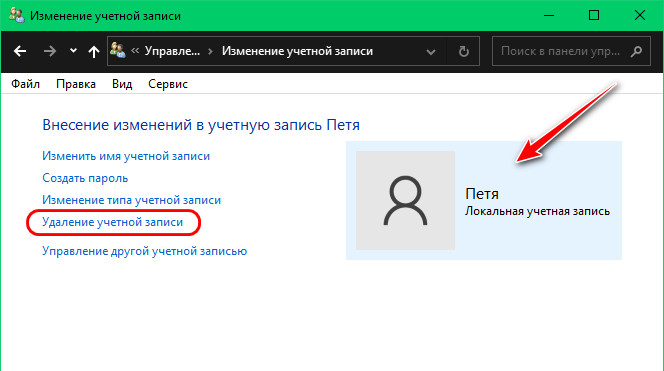Click the Управле... breadcrumb segment

172,51
